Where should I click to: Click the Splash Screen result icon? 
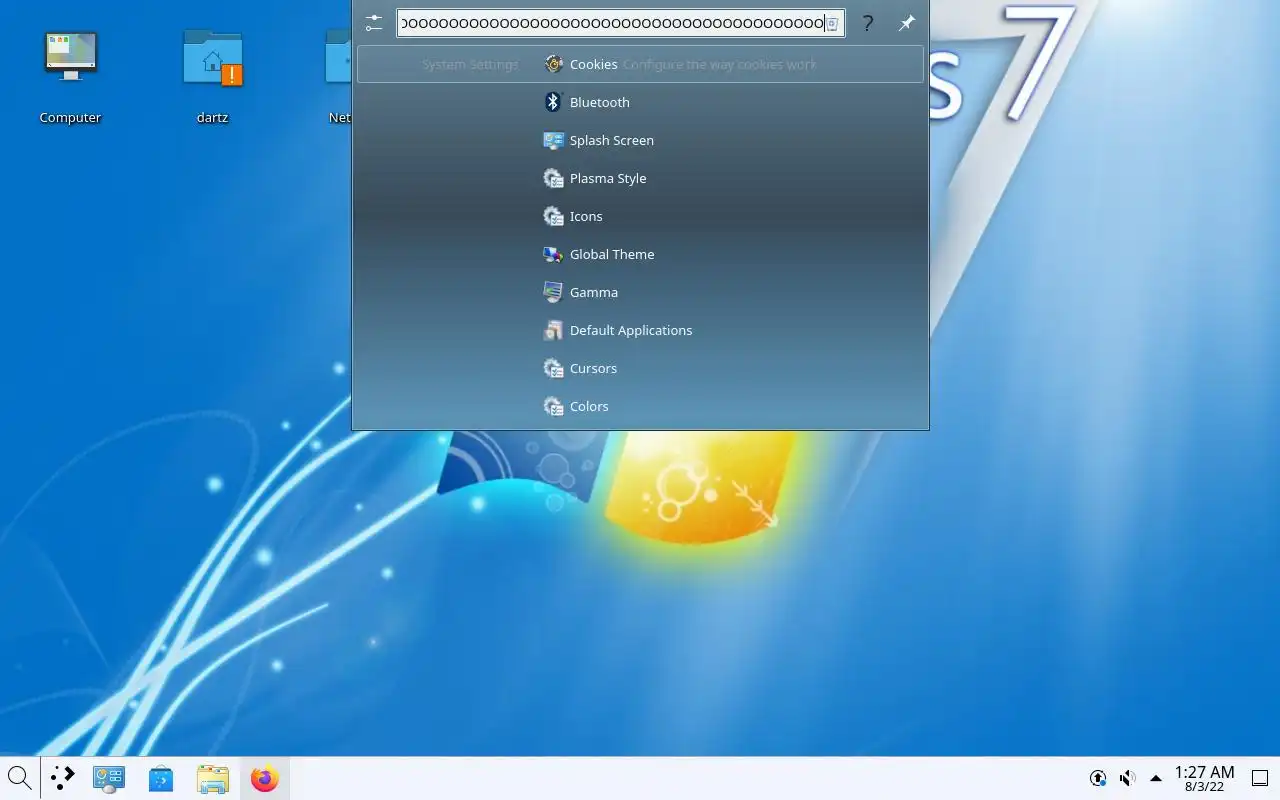[x=553, y=140]
